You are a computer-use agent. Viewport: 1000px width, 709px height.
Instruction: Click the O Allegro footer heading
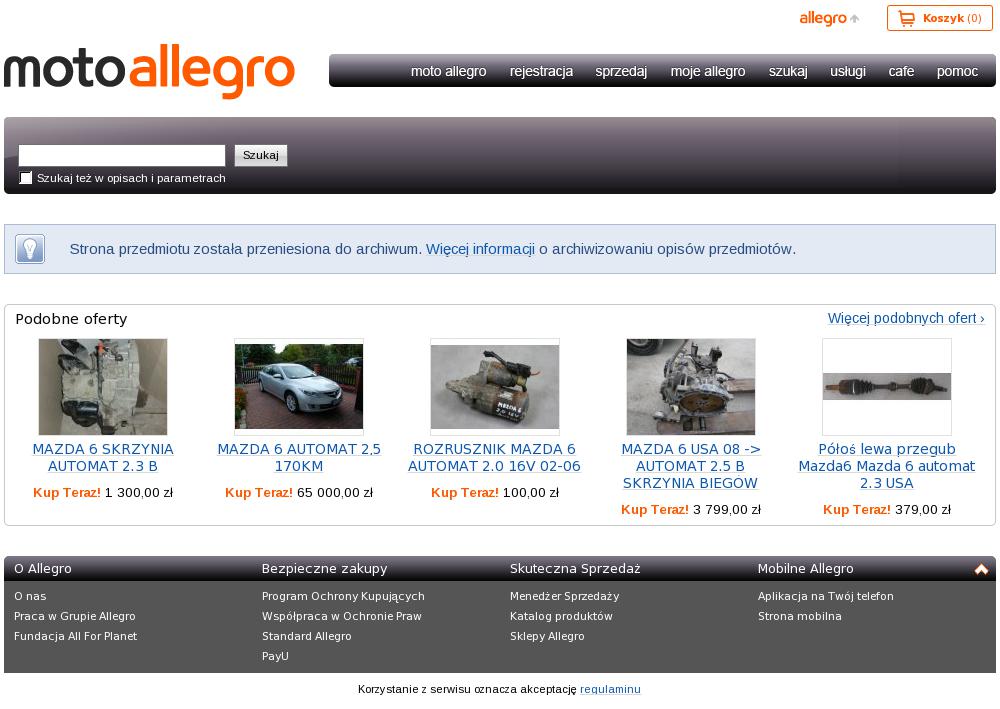point(43,569)
